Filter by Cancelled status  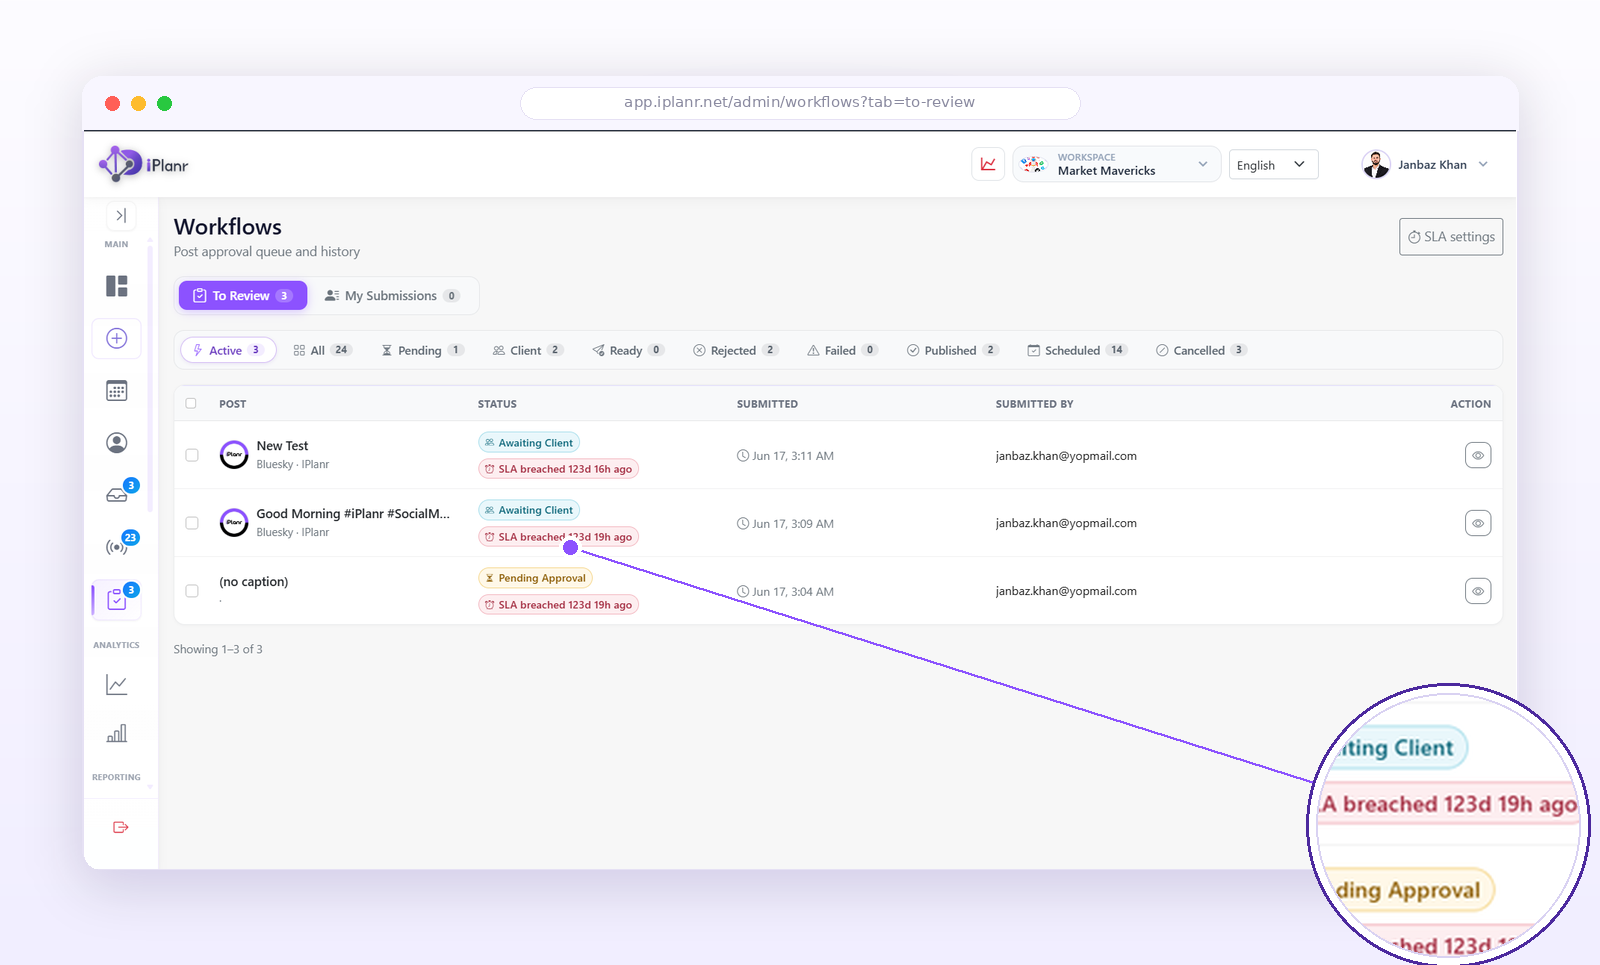click(1201, 350)
